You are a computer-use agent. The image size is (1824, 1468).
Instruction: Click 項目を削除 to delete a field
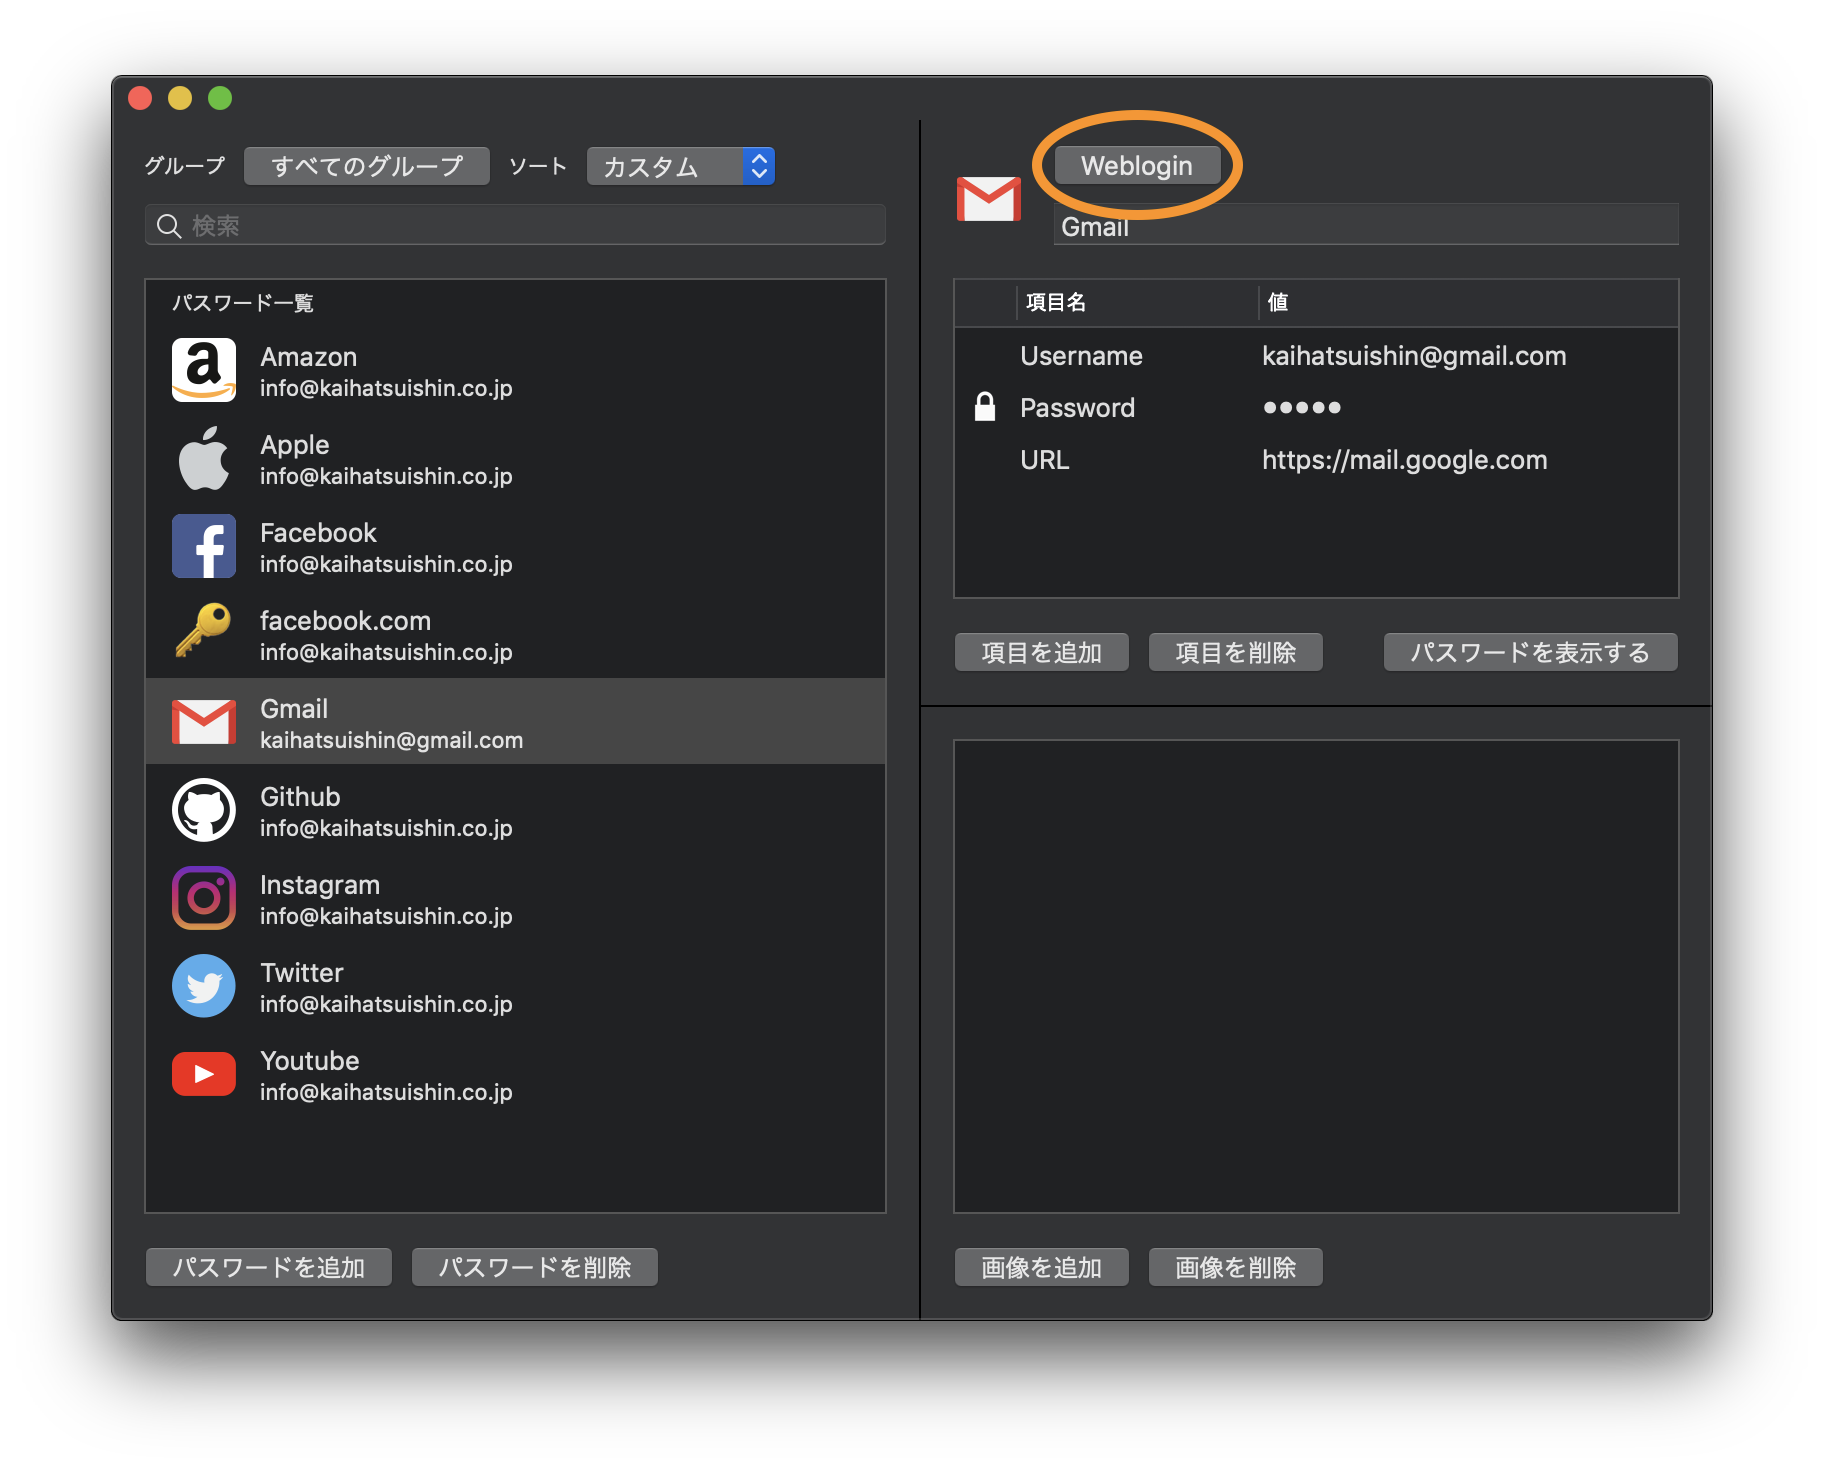tap(1236, 653)
